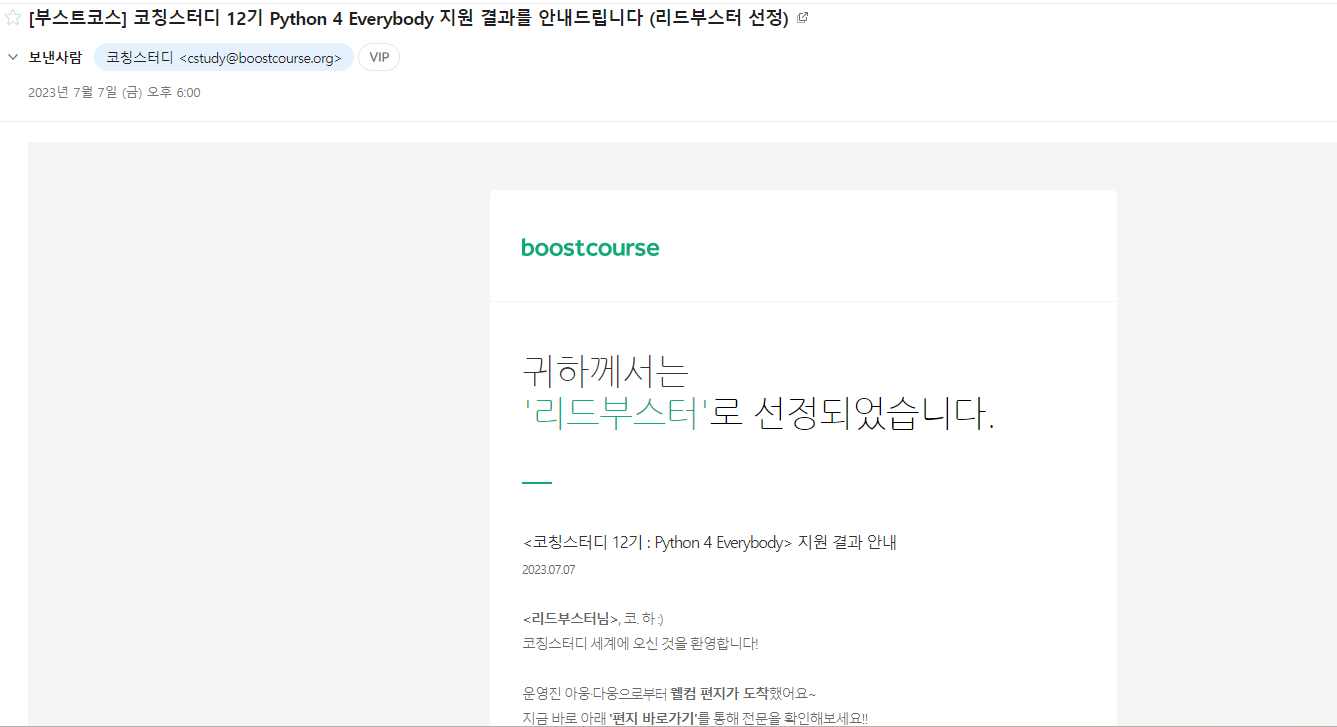This screenshot has width=1337, height=727.
Task: Click the VIP badge button
Action: pos(379,57)
